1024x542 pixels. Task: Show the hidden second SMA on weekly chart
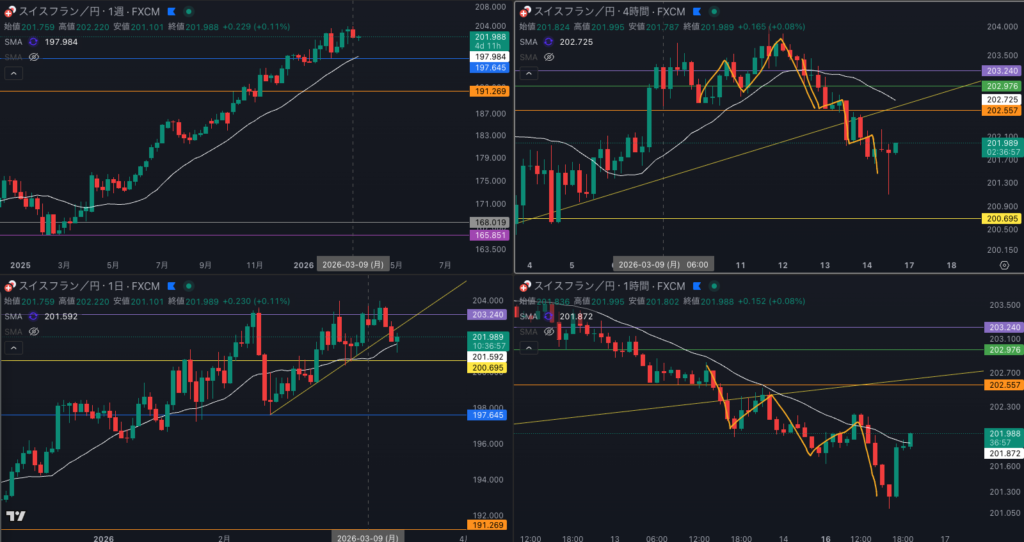pos(33,57)
